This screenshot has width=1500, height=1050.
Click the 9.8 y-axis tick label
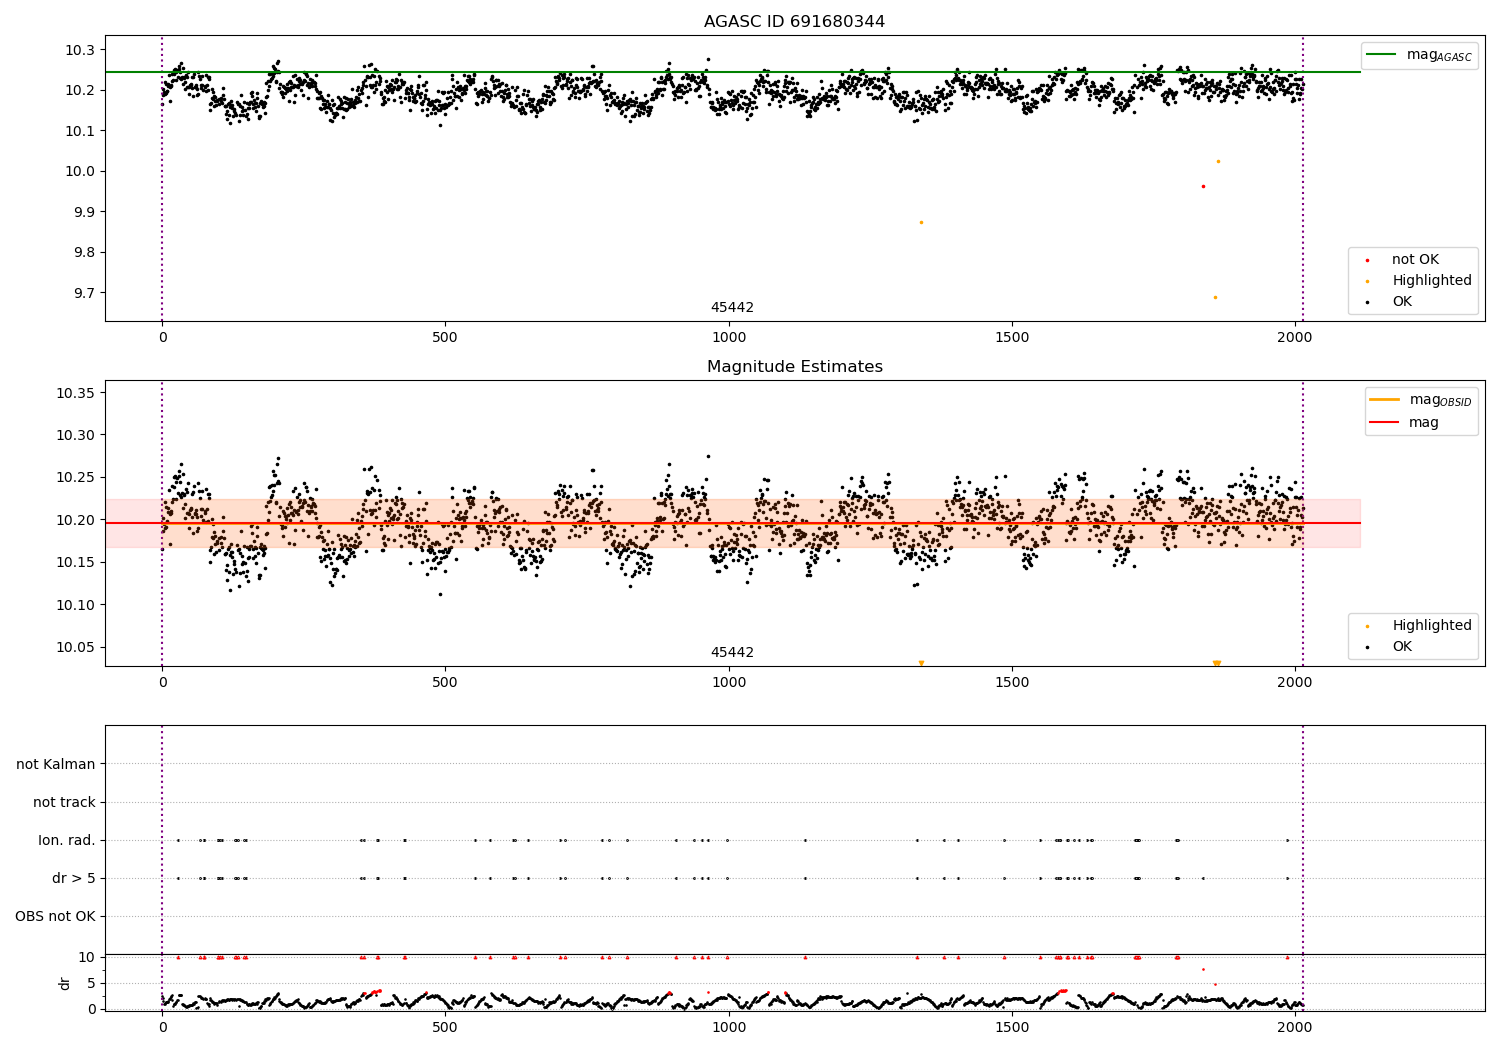[84, 252]
